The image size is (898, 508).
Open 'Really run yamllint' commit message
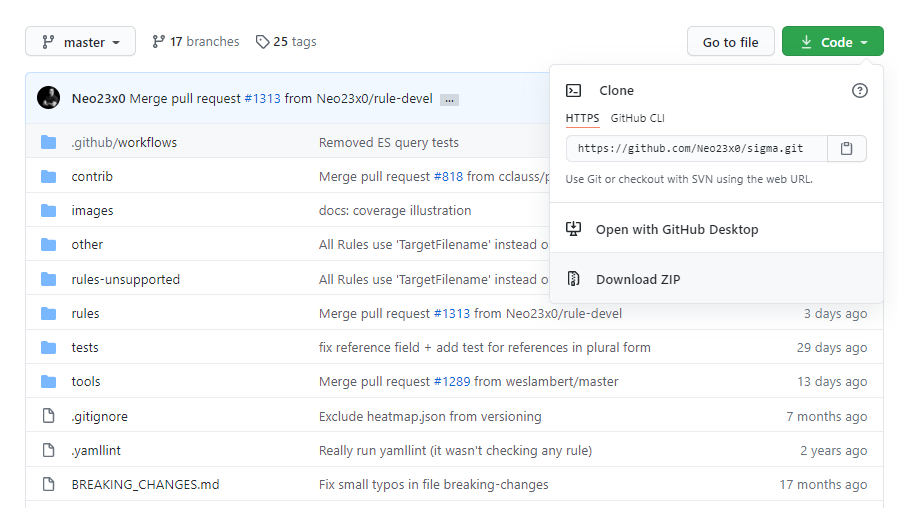455,451
